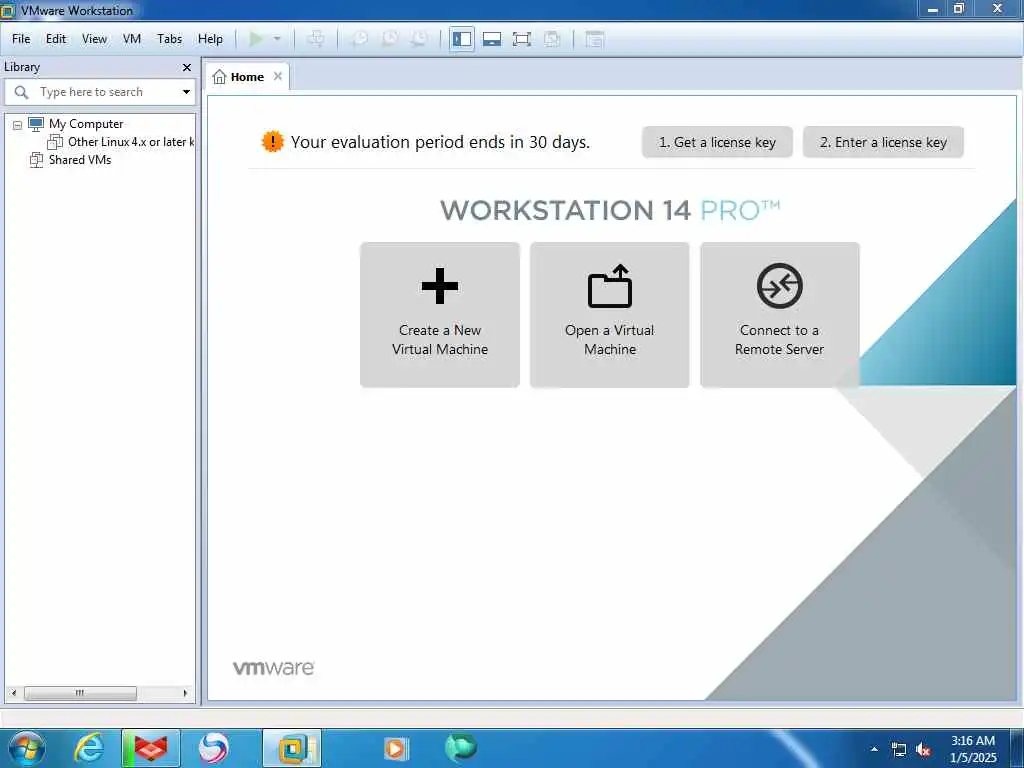
Task: Click the green globe taskbar icon
Action: [460, 748]
